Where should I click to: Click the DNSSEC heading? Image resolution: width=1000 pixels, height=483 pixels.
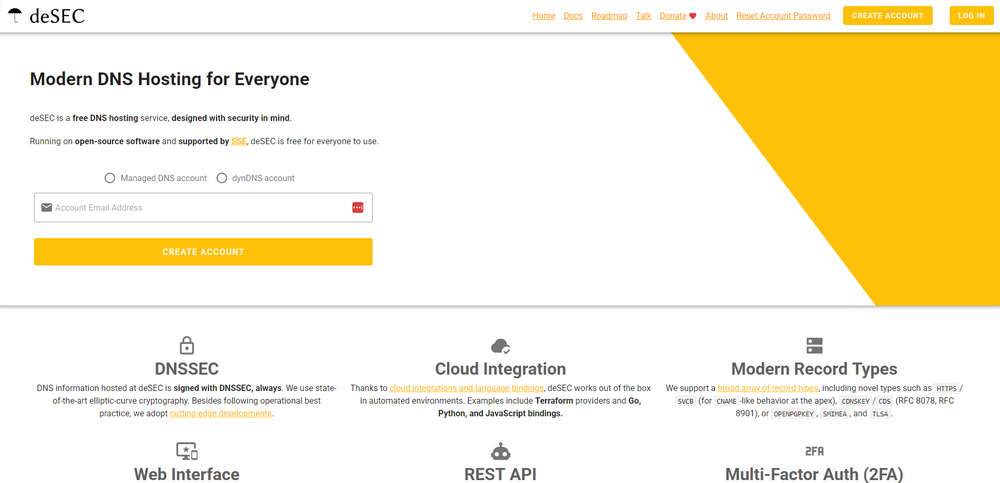pyautogui.click(x=186, y=369)
